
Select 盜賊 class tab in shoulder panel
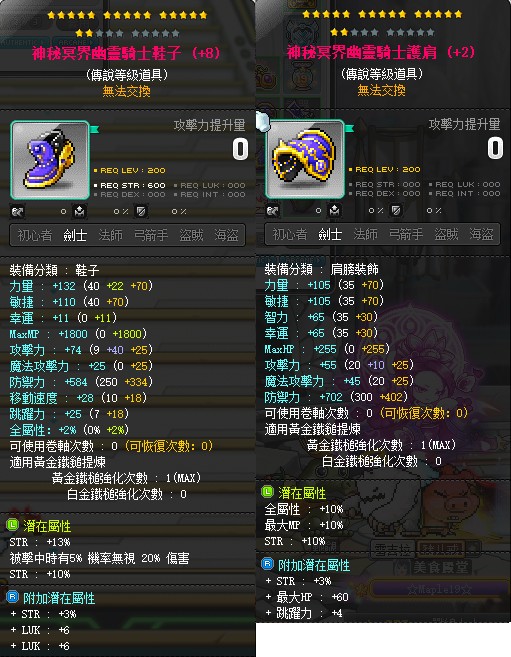pos(446,234)
